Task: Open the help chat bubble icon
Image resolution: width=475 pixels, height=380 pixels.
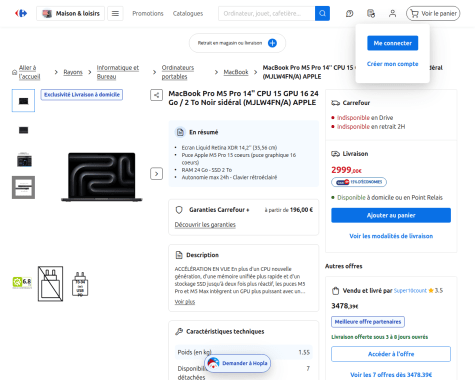Action: coord(349,13)
